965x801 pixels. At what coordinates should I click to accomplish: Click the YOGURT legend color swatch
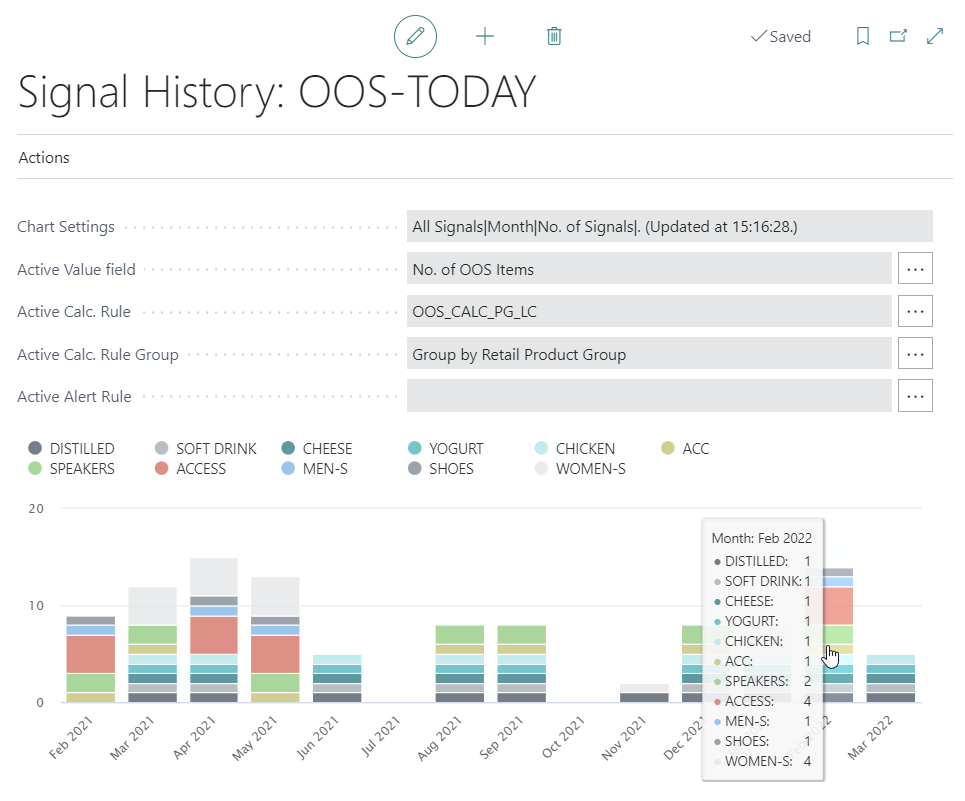pos(415,449)
